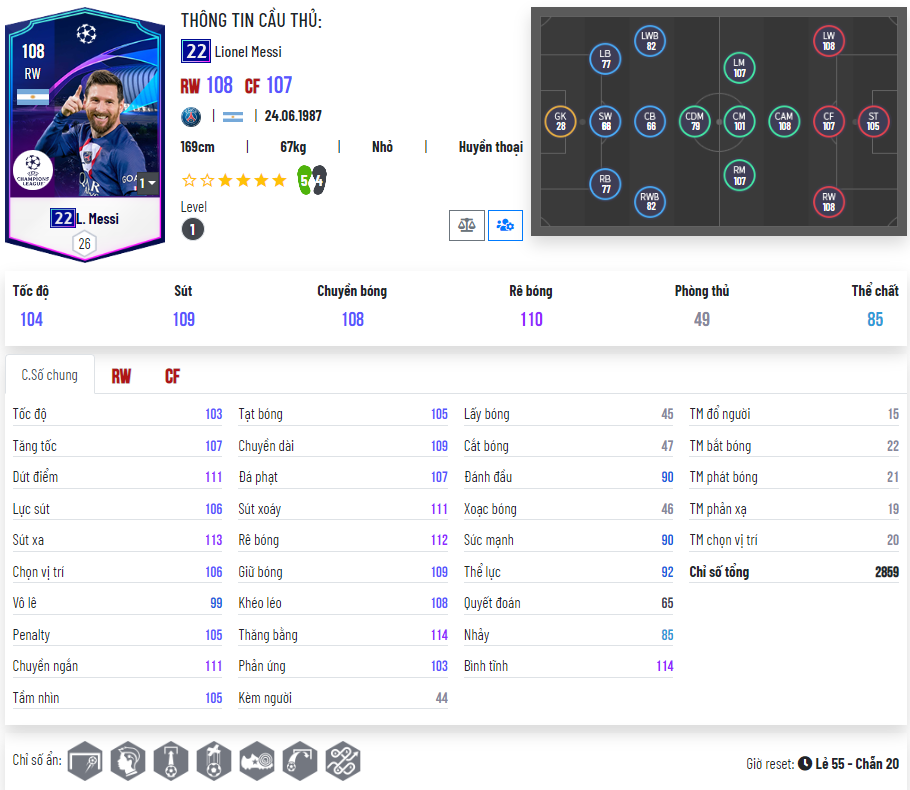Select the curved ball arrow trait icon
Screen dimensions: 910x790
299,760
